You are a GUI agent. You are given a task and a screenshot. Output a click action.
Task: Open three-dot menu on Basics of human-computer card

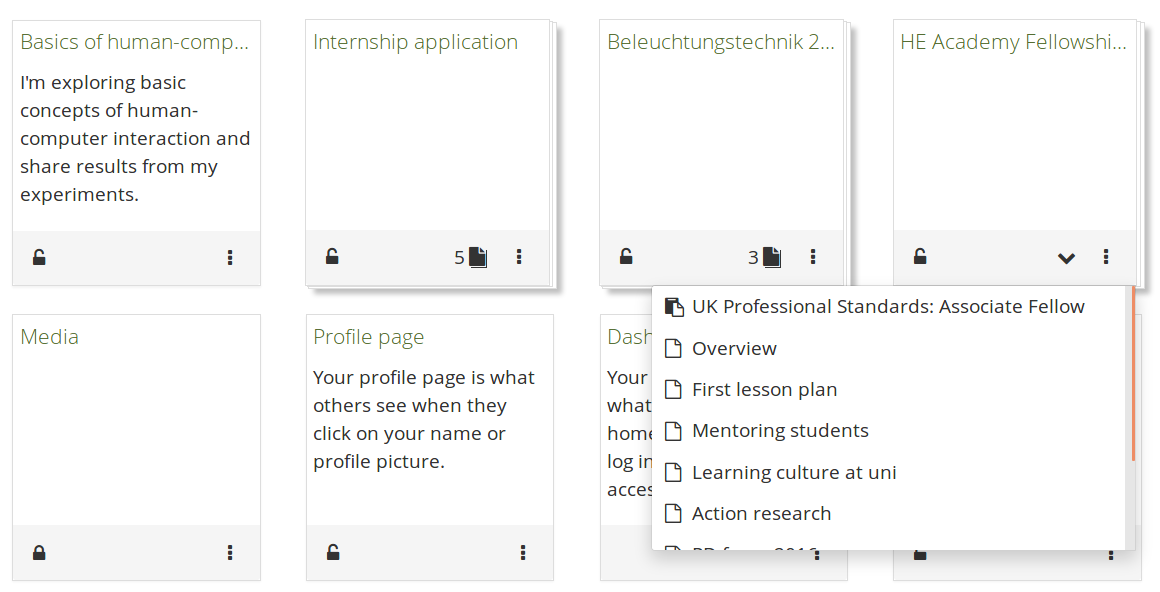(x=230, y=257)
